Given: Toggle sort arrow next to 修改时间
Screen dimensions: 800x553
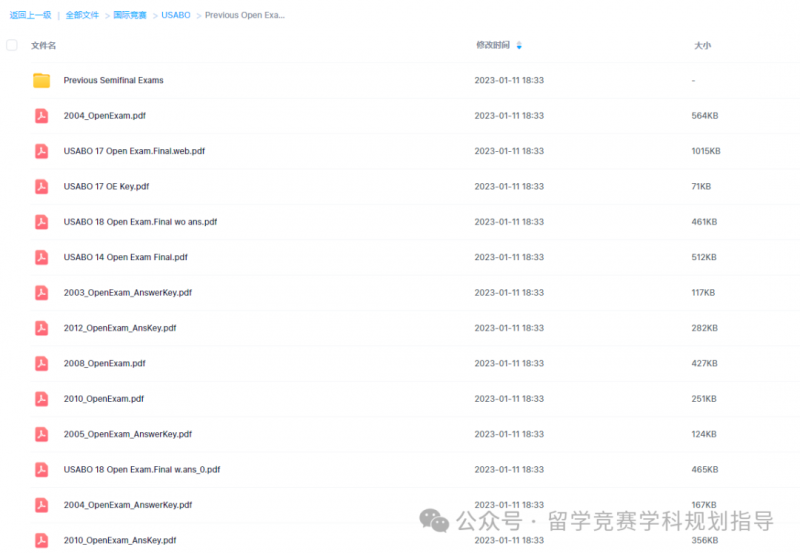Looking at the screenshot, I should coord(519,45).
